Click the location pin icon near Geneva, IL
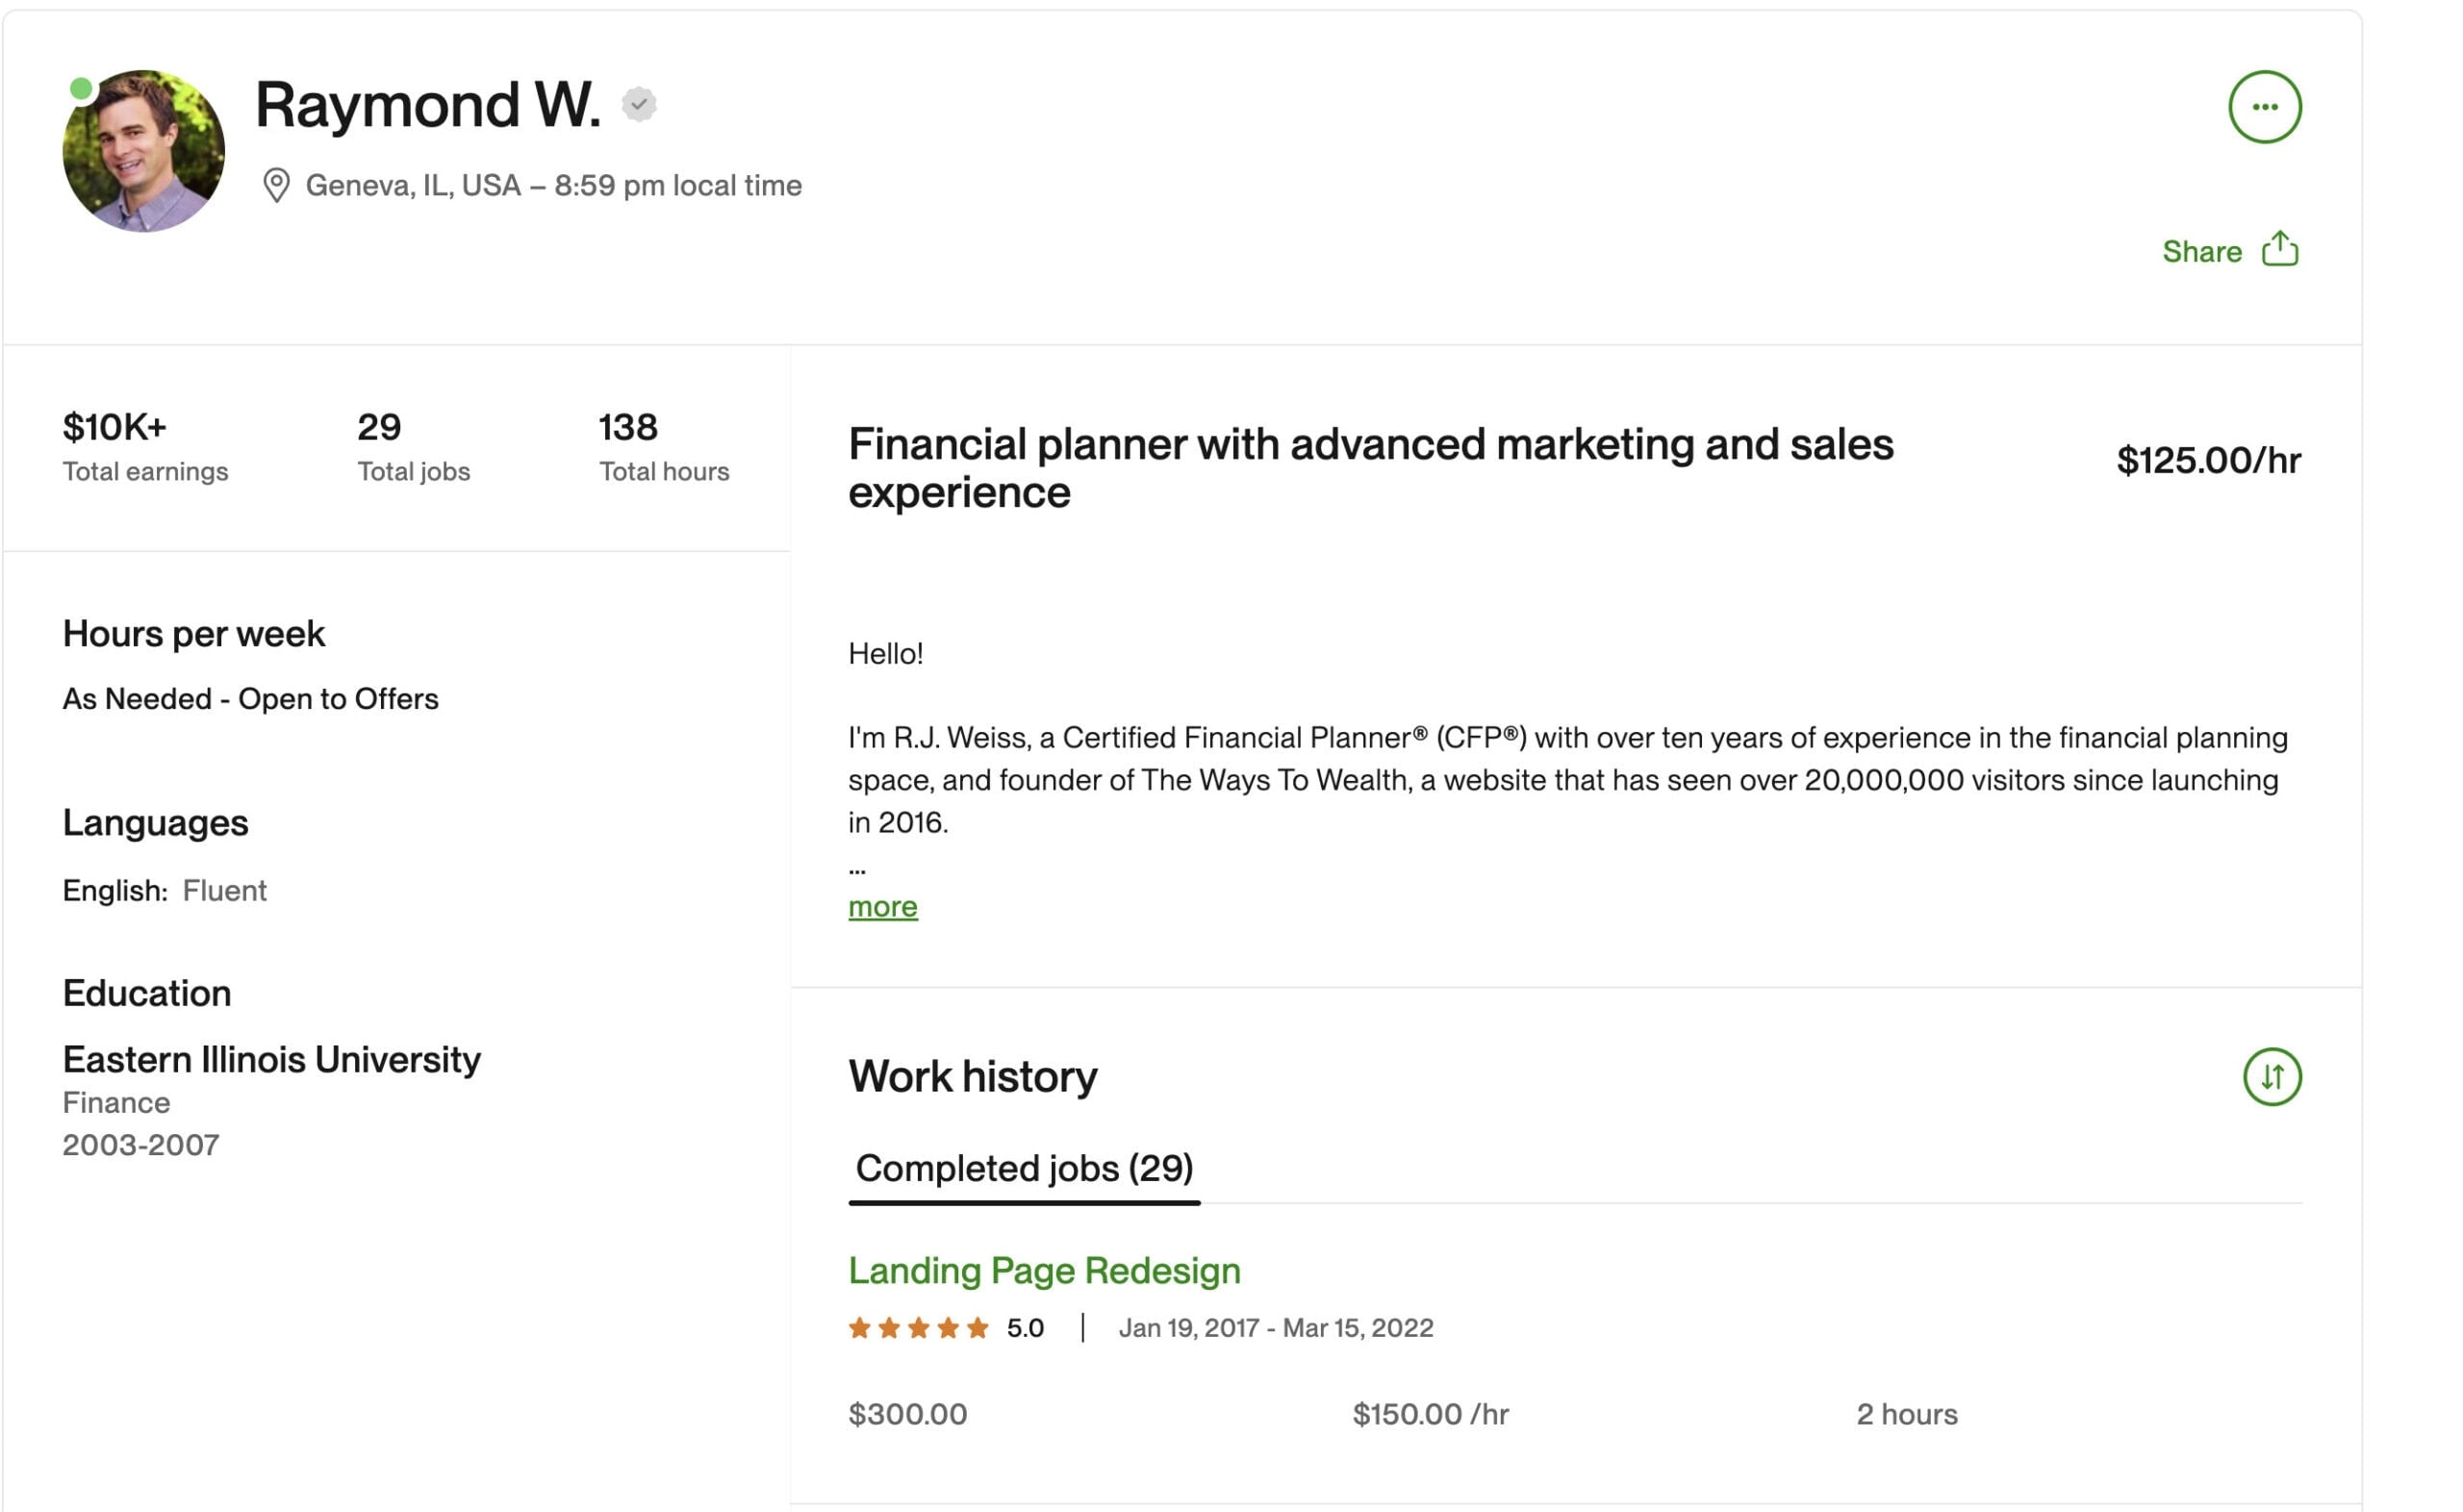This screenshot has height=1512, width=2463. pos(278,184)
